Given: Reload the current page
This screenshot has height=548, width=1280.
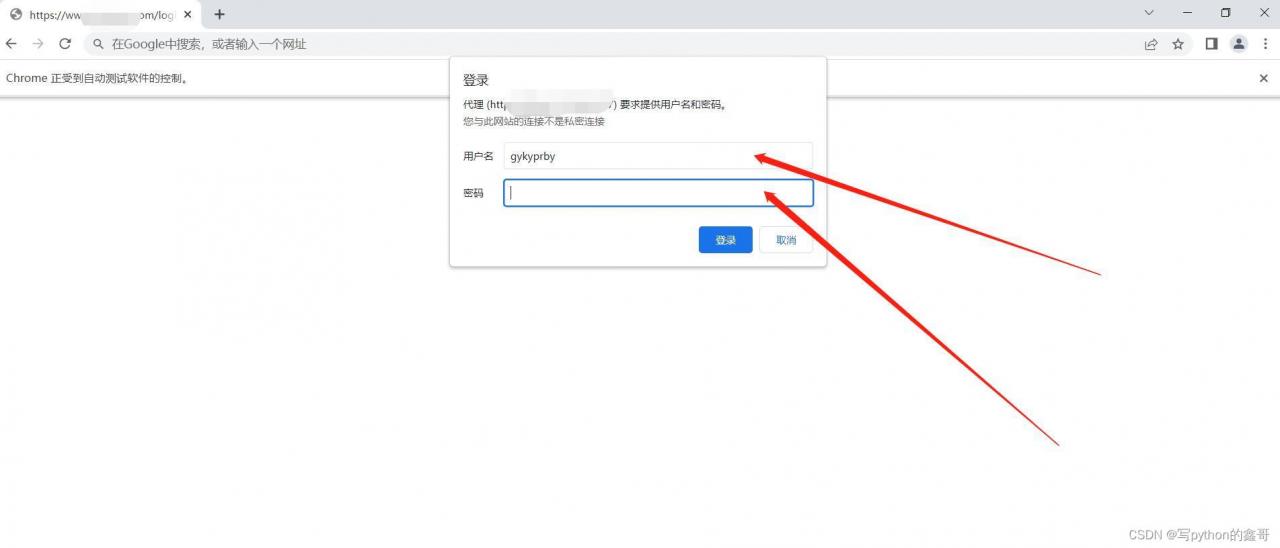Looking at the screenshot, I should click(x=65, y=44).
